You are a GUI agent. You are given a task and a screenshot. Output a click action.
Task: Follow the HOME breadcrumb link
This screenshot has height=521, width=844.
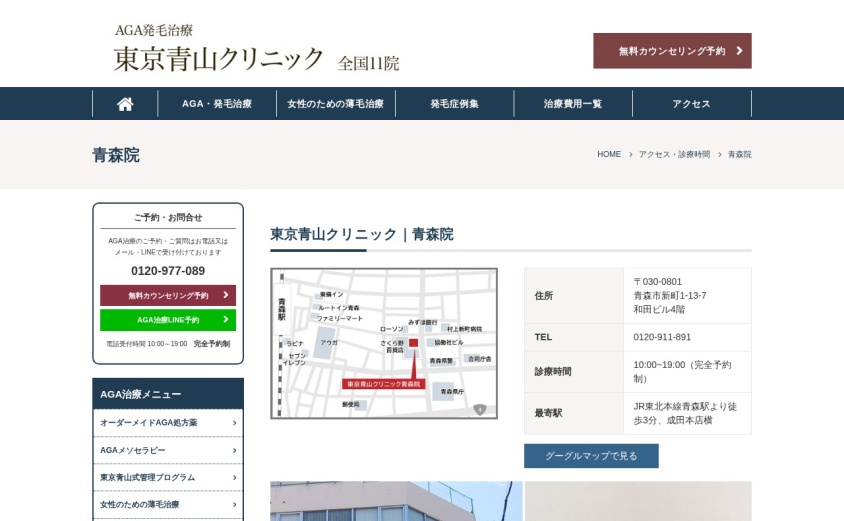tap(609, 154)
